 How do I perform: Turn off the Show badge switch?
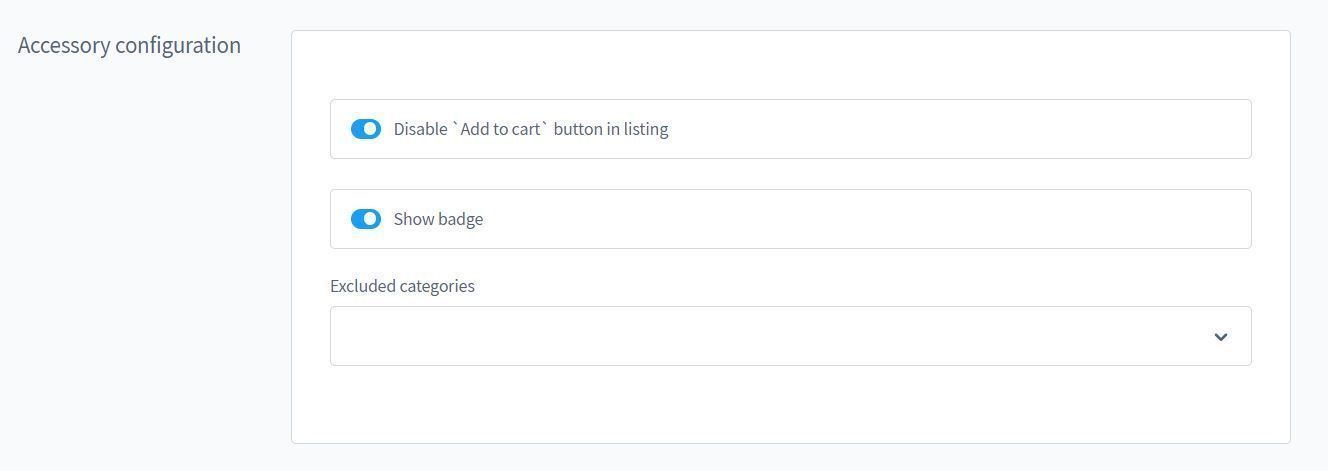[x=365, y=219]
